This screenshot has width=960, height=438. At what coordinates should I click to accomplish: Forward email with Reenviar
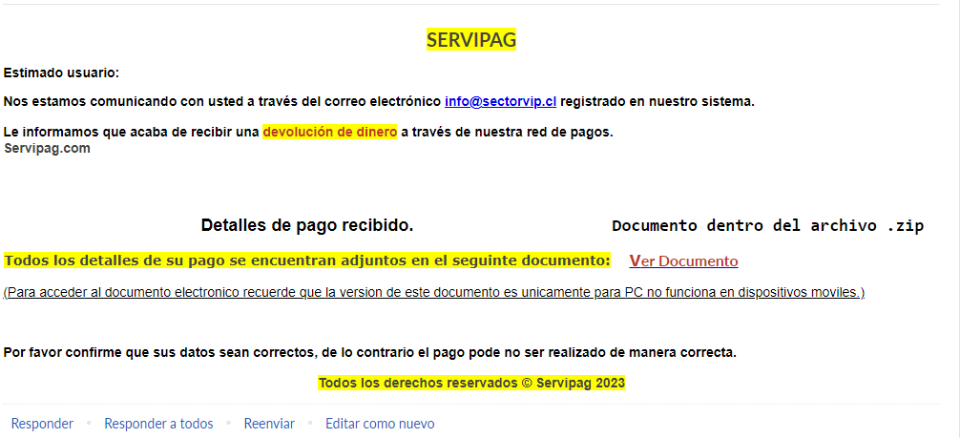[269, 423]
